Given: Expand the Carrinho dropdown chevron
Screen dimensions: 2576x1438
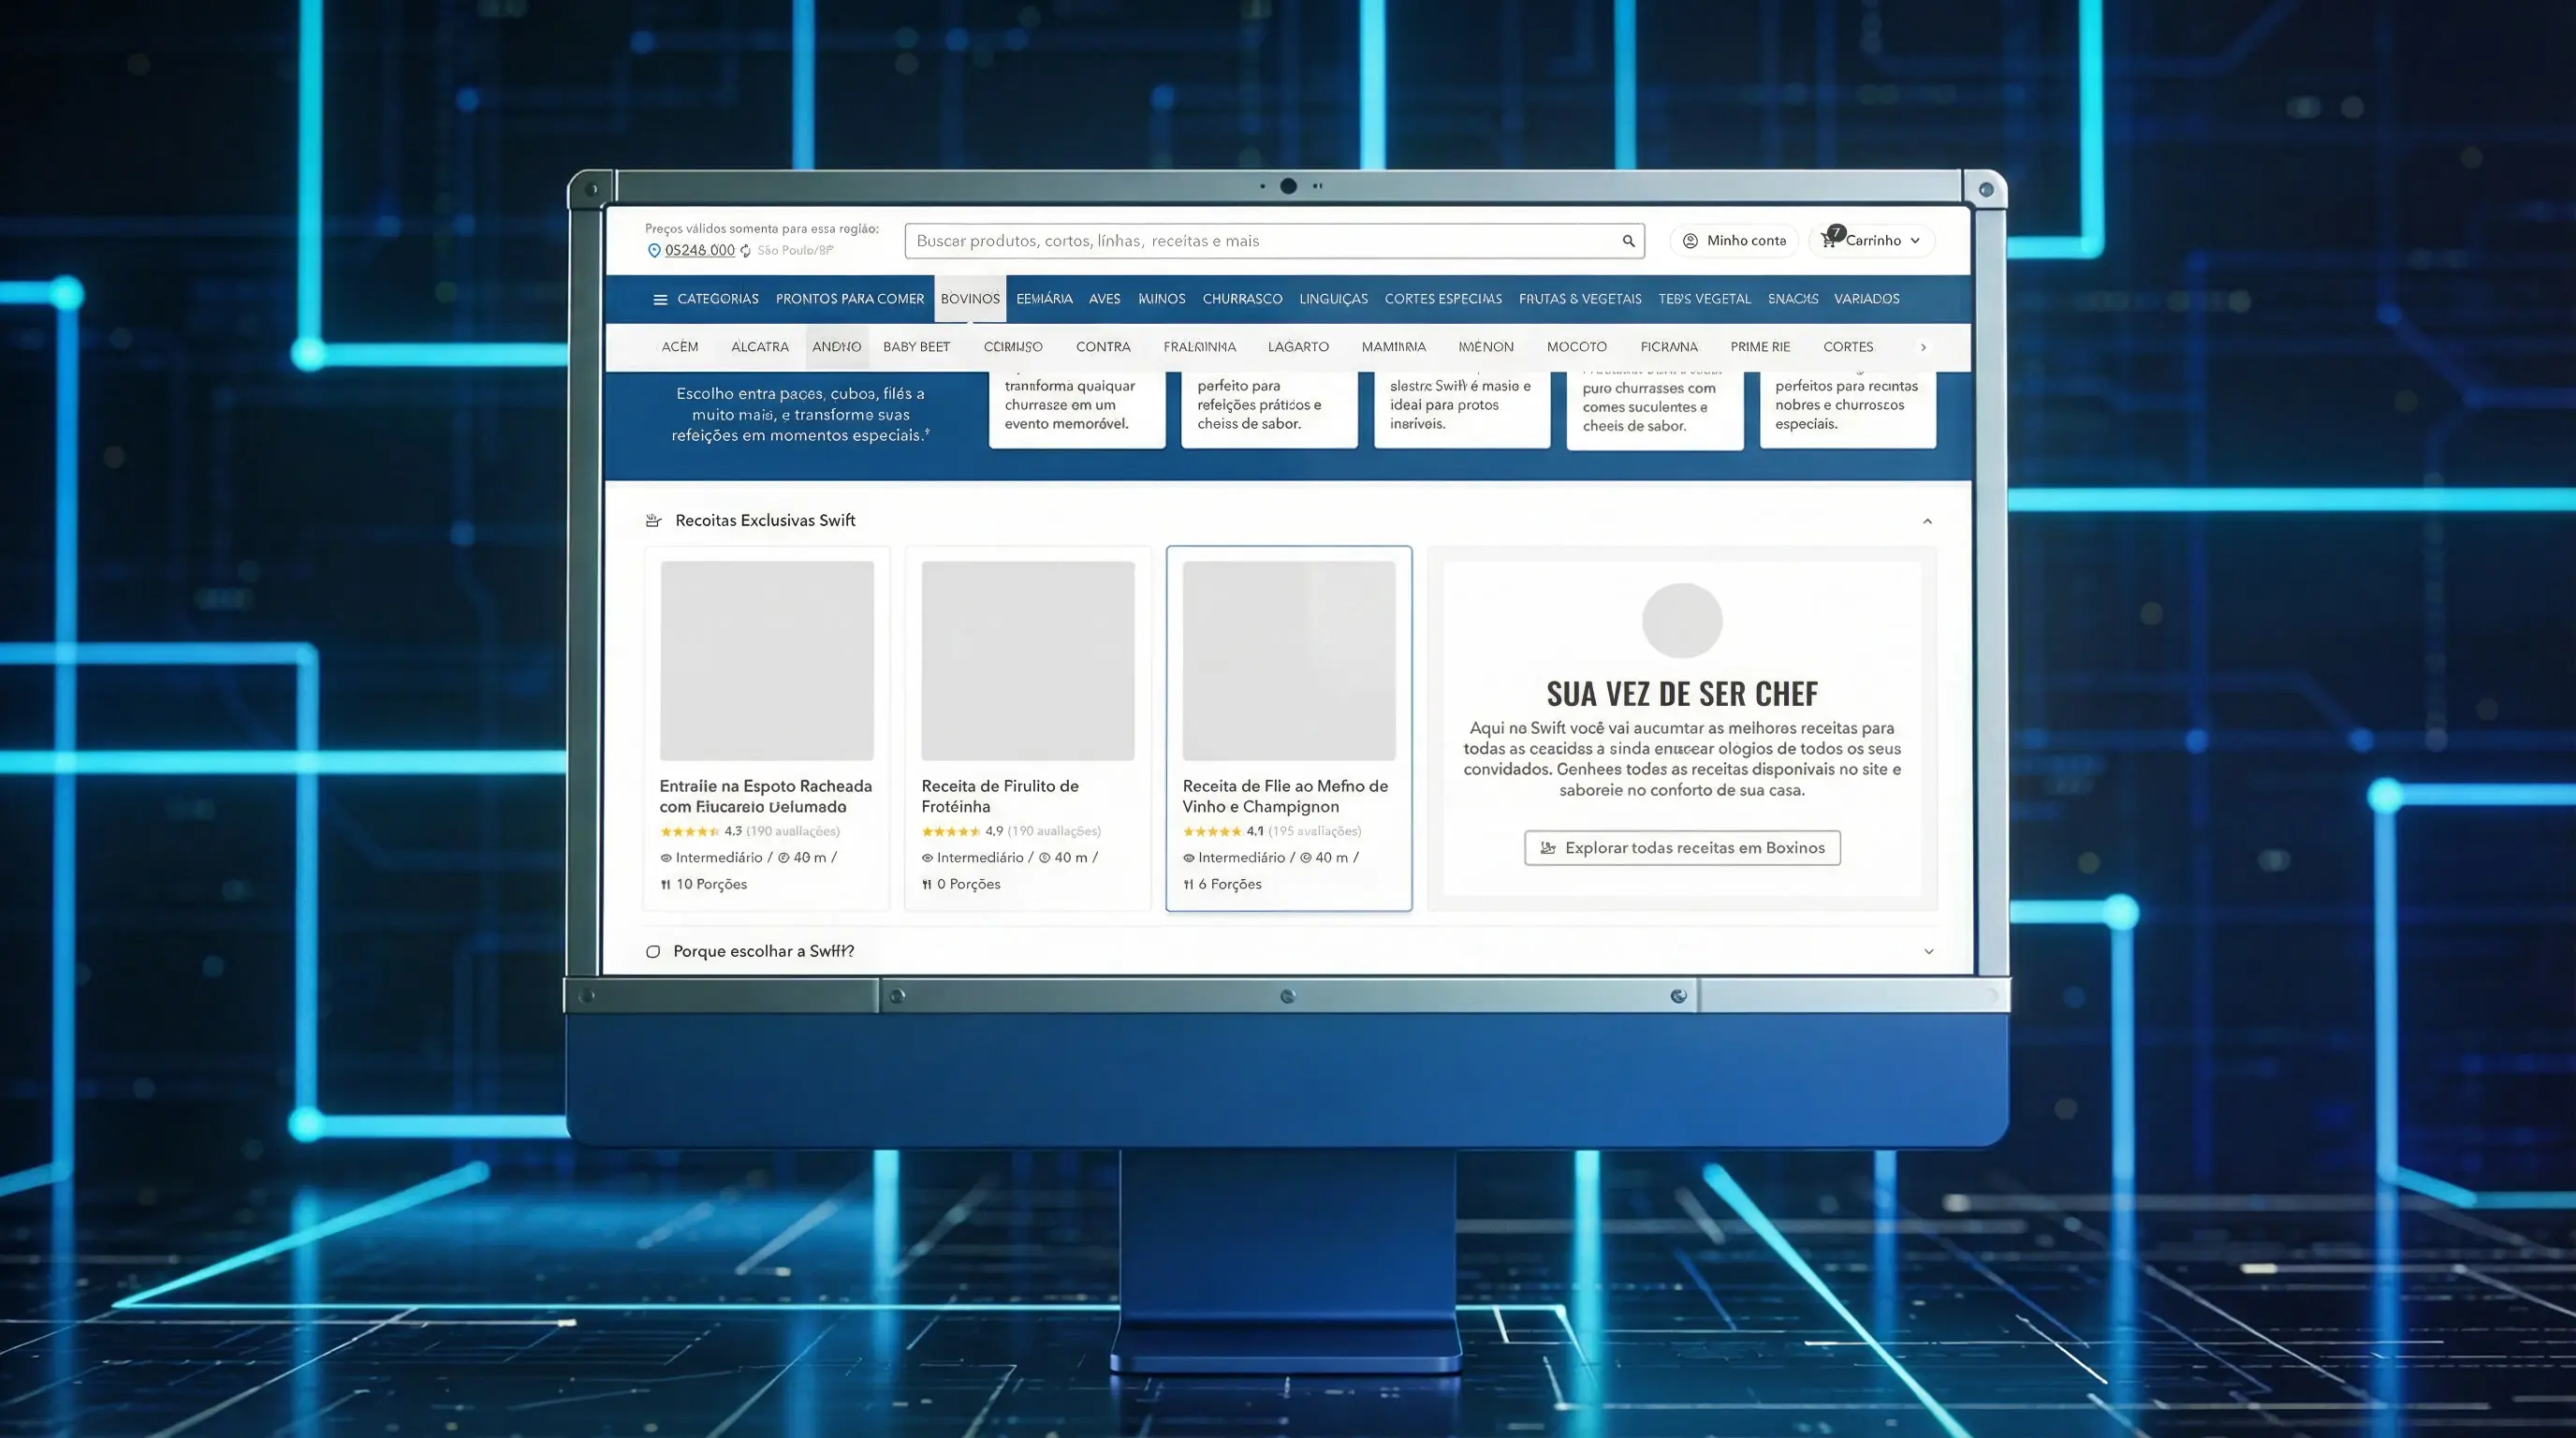Looking at the screenshot, I should pos(1916,240).
